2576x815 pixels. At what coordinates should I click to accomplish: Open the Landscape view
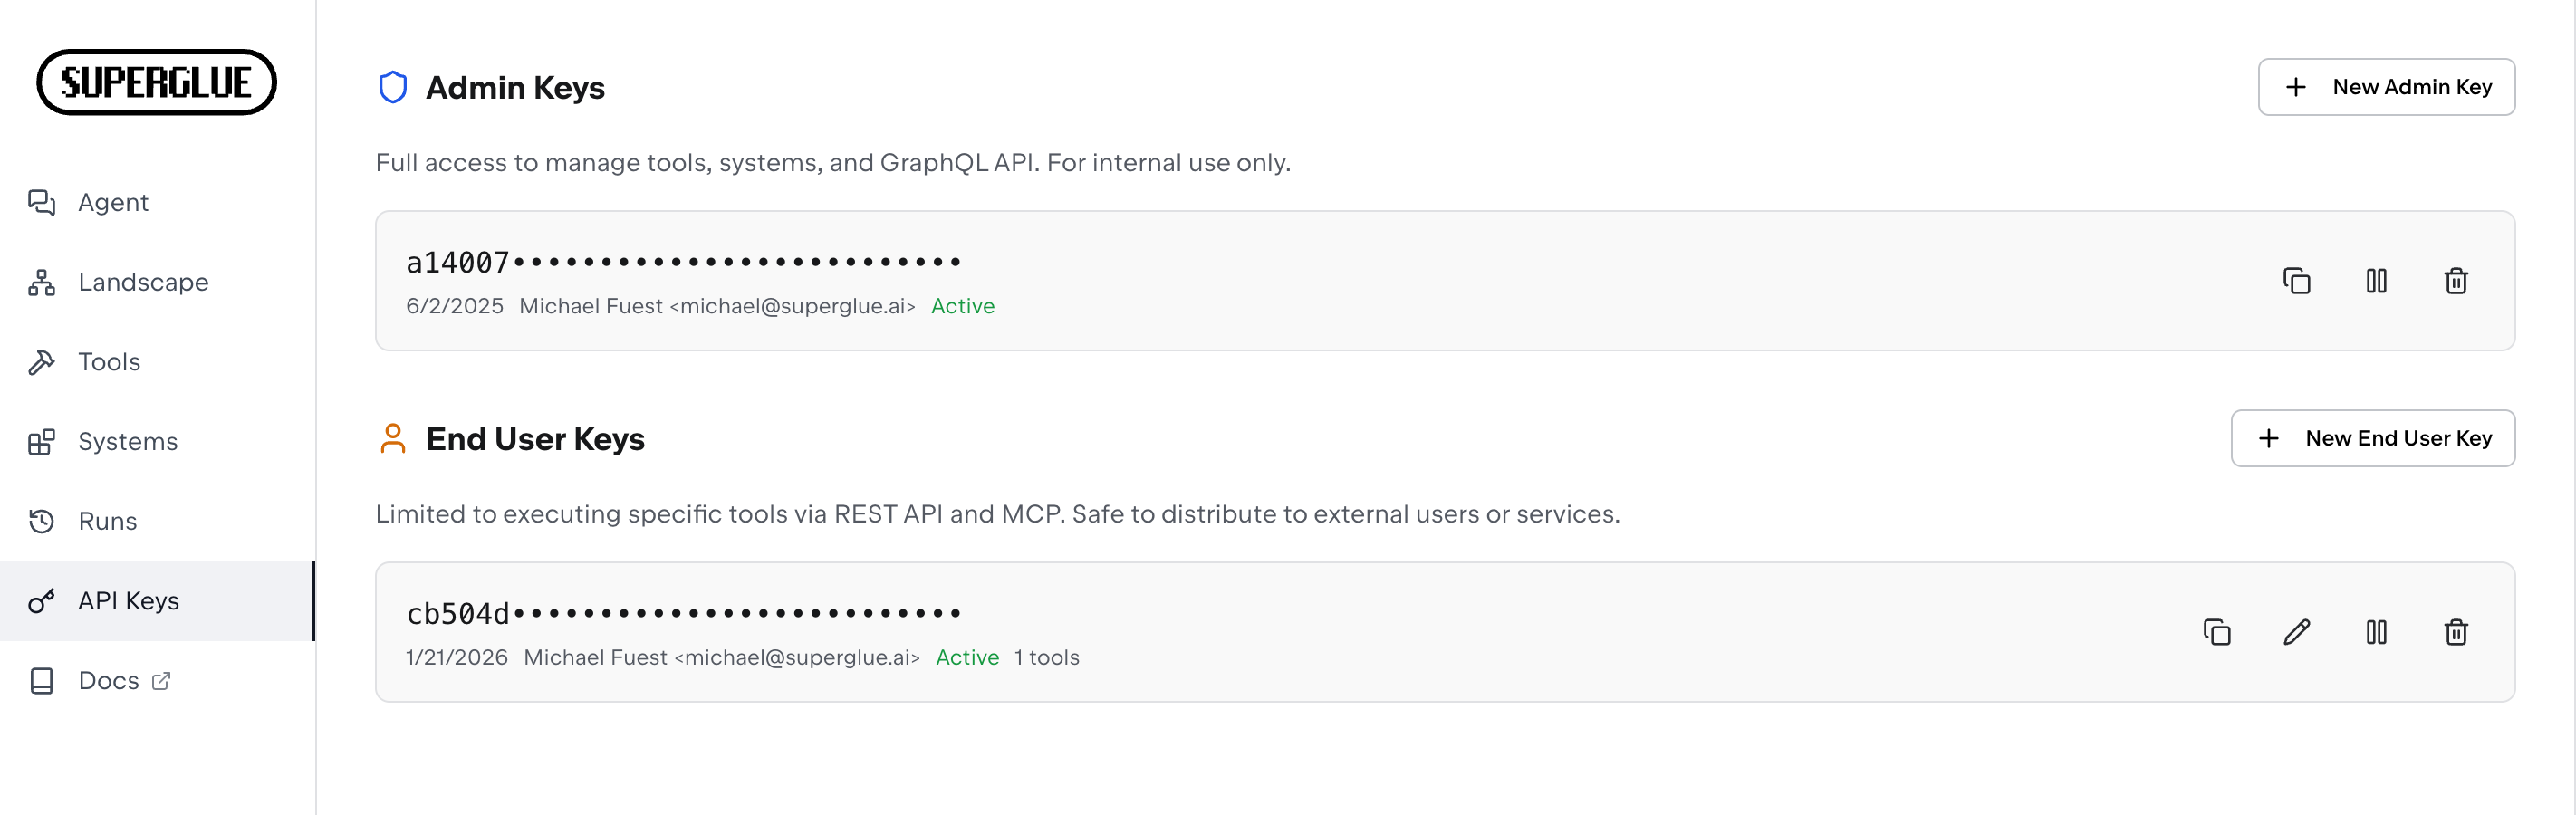coord(143,281)
